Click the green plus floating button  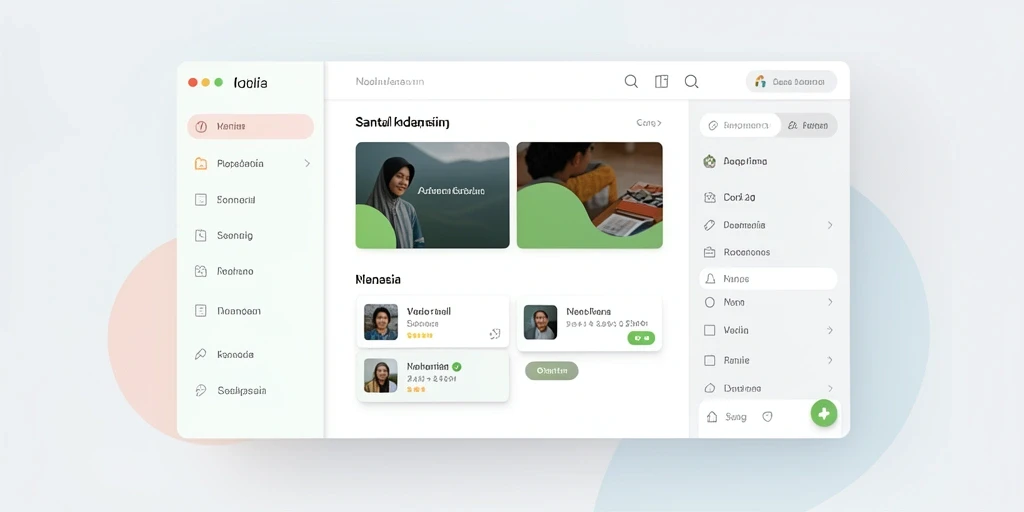tap(824, 413)
